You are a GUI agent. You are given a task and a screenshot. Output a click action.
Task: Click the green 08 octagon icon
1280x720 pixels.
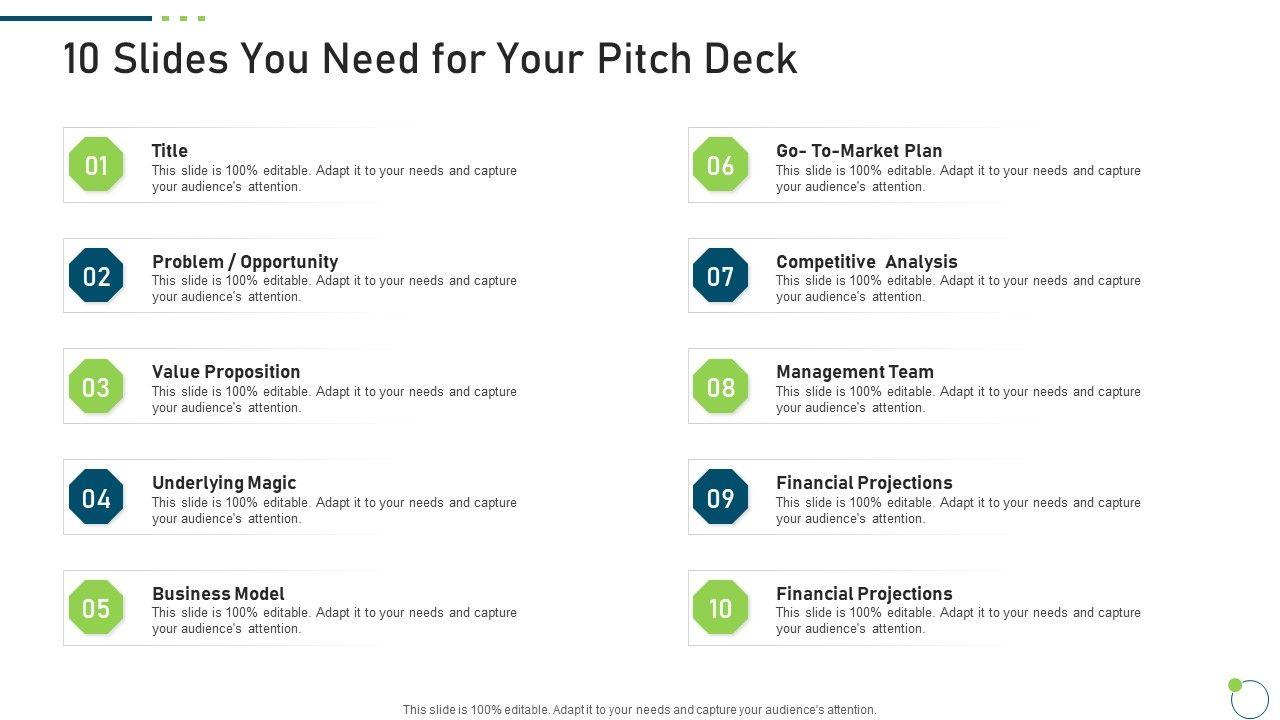coord(720,387)
